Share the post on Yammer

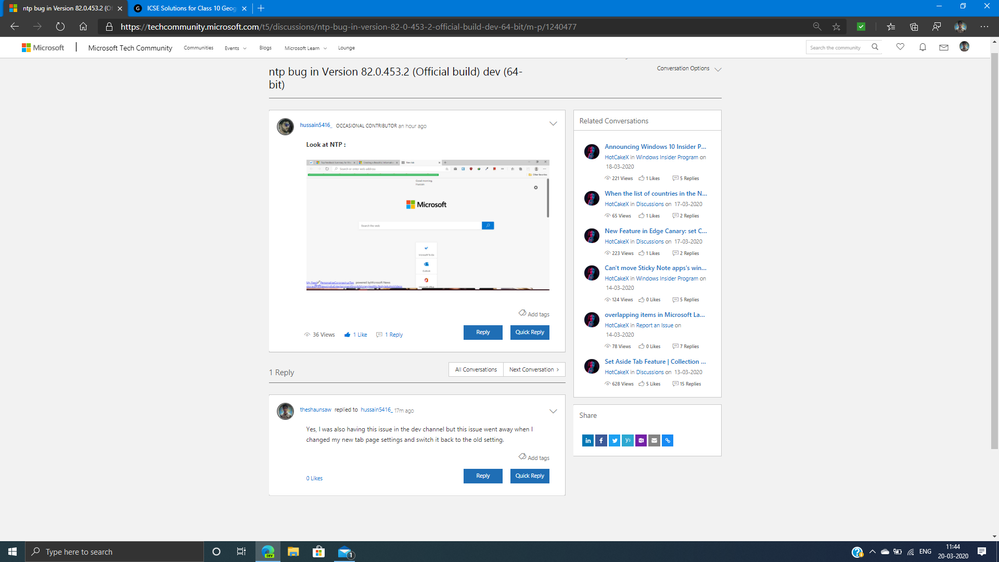628,440
